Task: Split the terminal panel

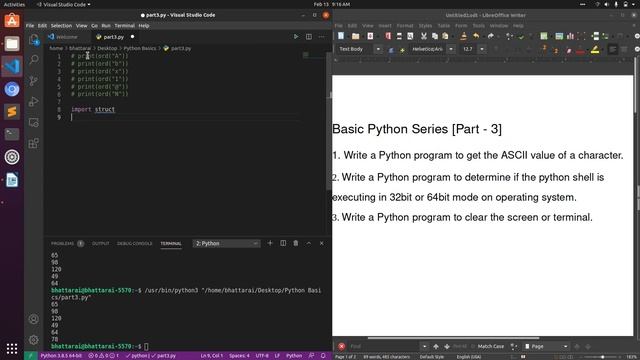Action: (283, 243)
